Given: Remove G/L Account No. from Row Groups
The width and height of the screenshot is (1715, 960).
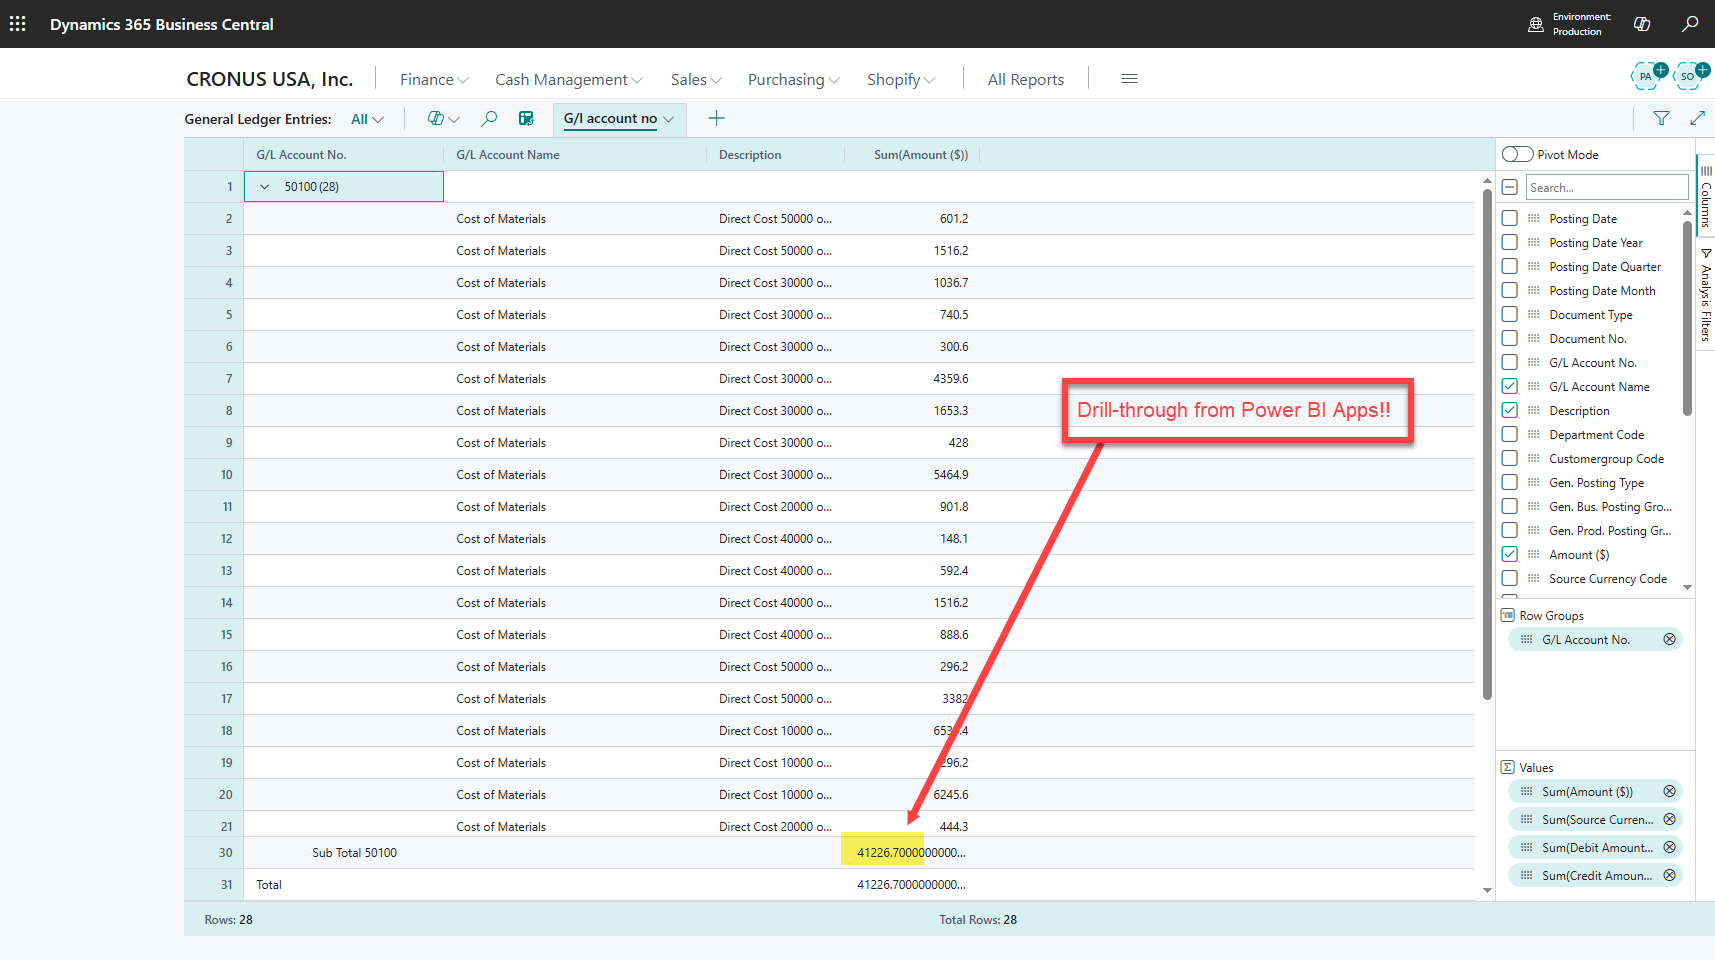Looking at the screenshot, I should [x=1669, y=640].
